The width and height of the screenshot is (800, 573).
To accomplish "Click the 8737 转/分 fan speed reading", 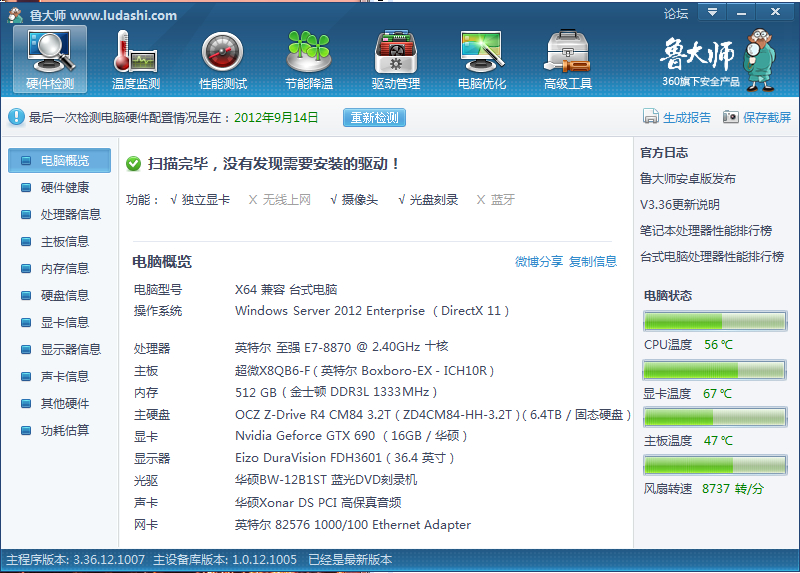I will point(733,489).
